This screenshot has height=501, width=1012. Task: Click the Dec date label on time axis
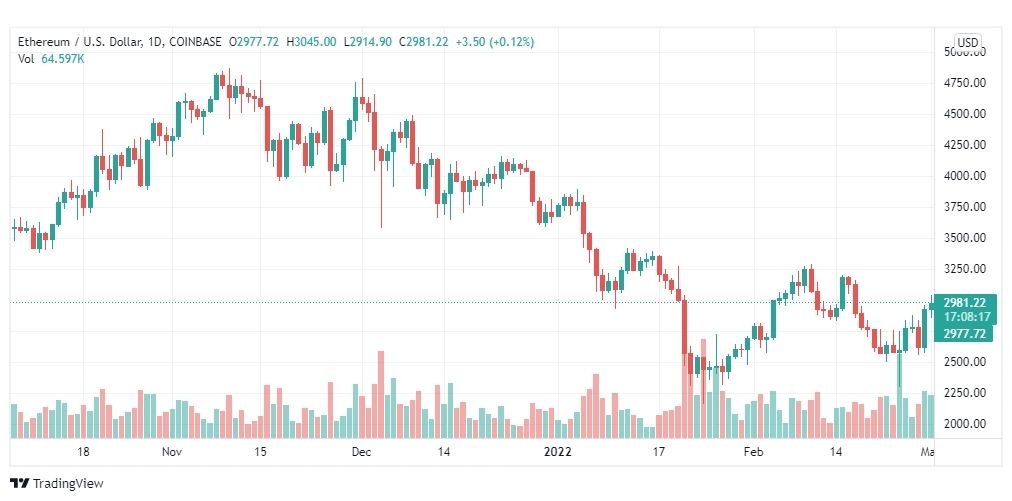[x=361, y=452]
